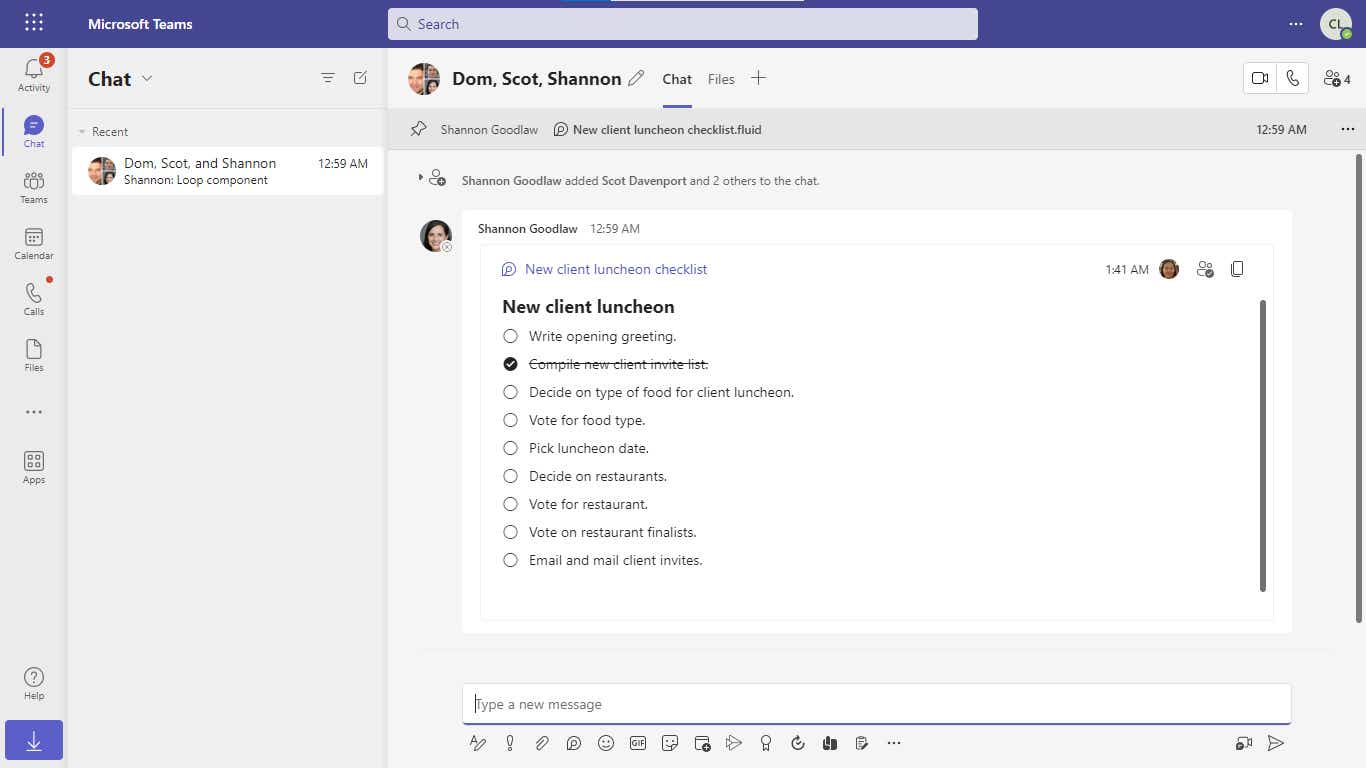Switch to the Chat tab
This screenshot has width=1366, height=768.
click(x=677, y=79)
